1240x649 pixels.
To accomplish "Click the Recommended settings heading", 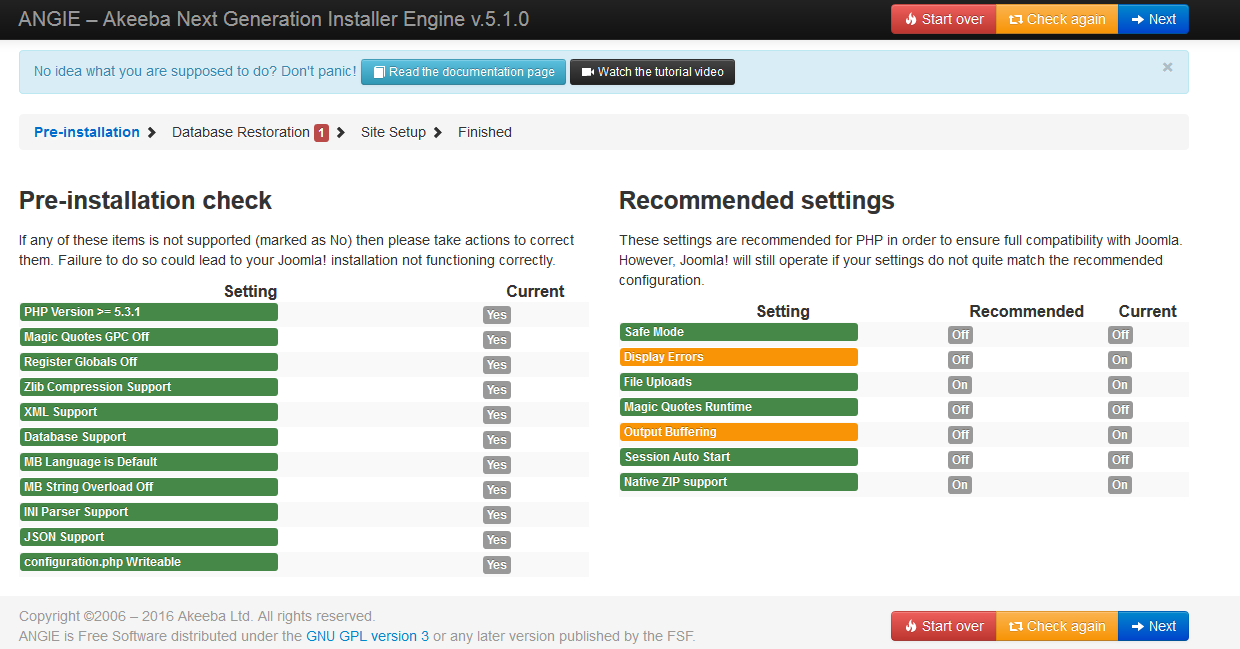I will coord(757,201).
